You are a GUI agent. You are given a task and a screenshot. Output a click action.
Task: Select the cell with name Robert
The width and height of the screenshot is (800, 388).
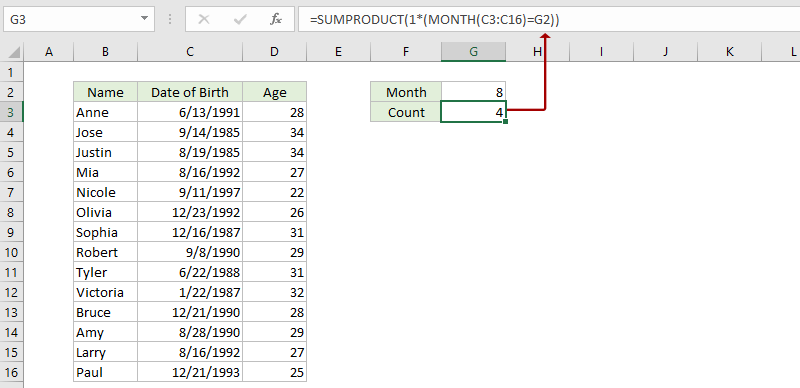pyautogui.click(x=105, y=252)
